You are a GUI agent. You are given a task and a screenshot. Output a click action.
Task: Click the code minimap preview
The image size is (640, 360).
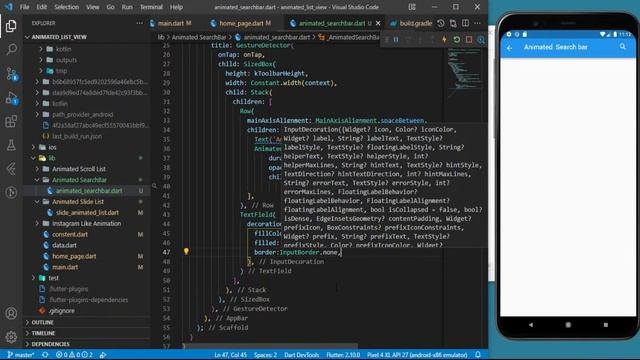[464, 73]
